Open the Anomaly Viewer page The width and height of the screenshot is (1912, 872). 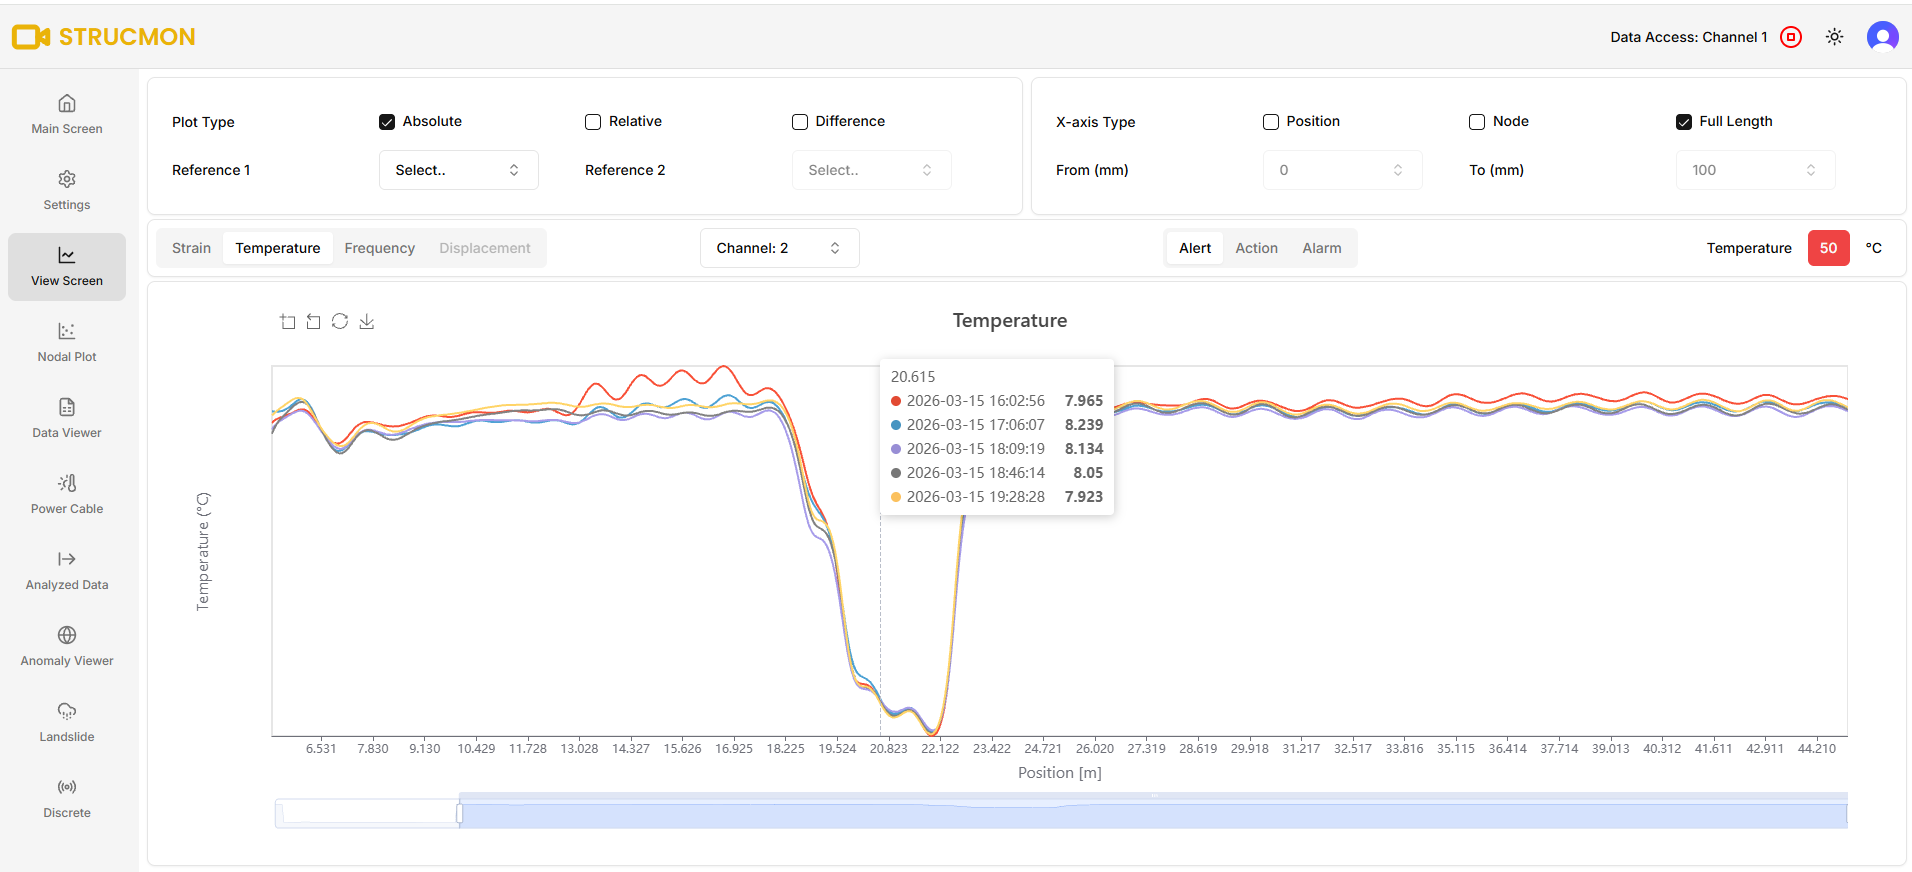point(67,647)
